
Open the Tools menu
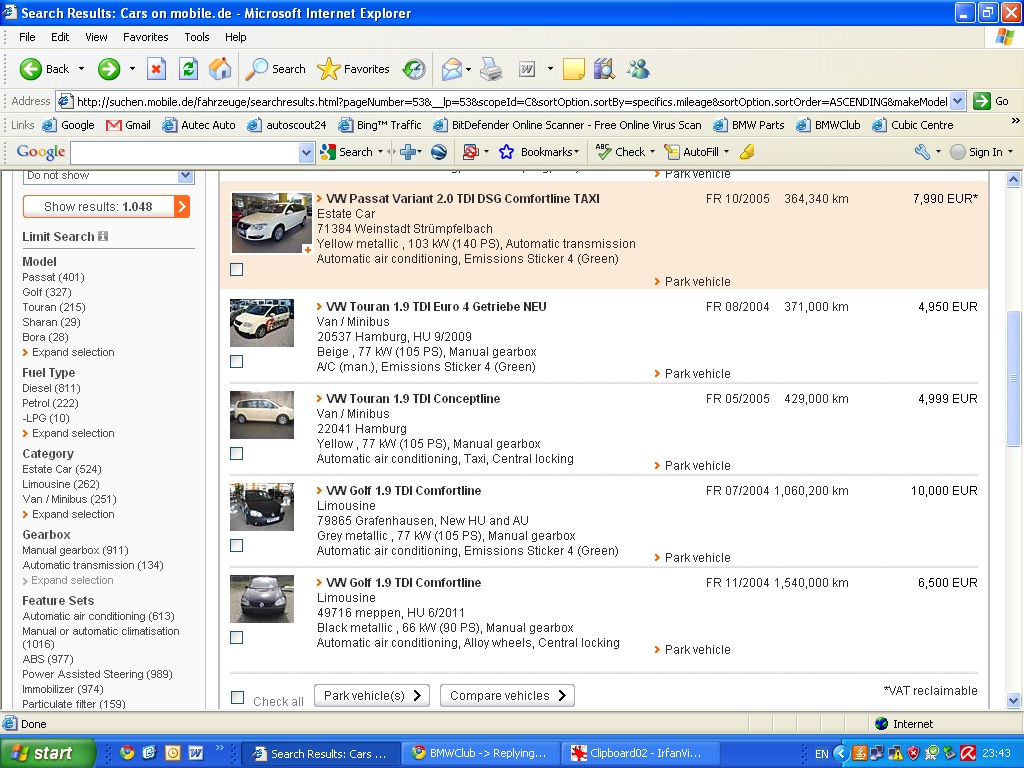pos(197,37)
